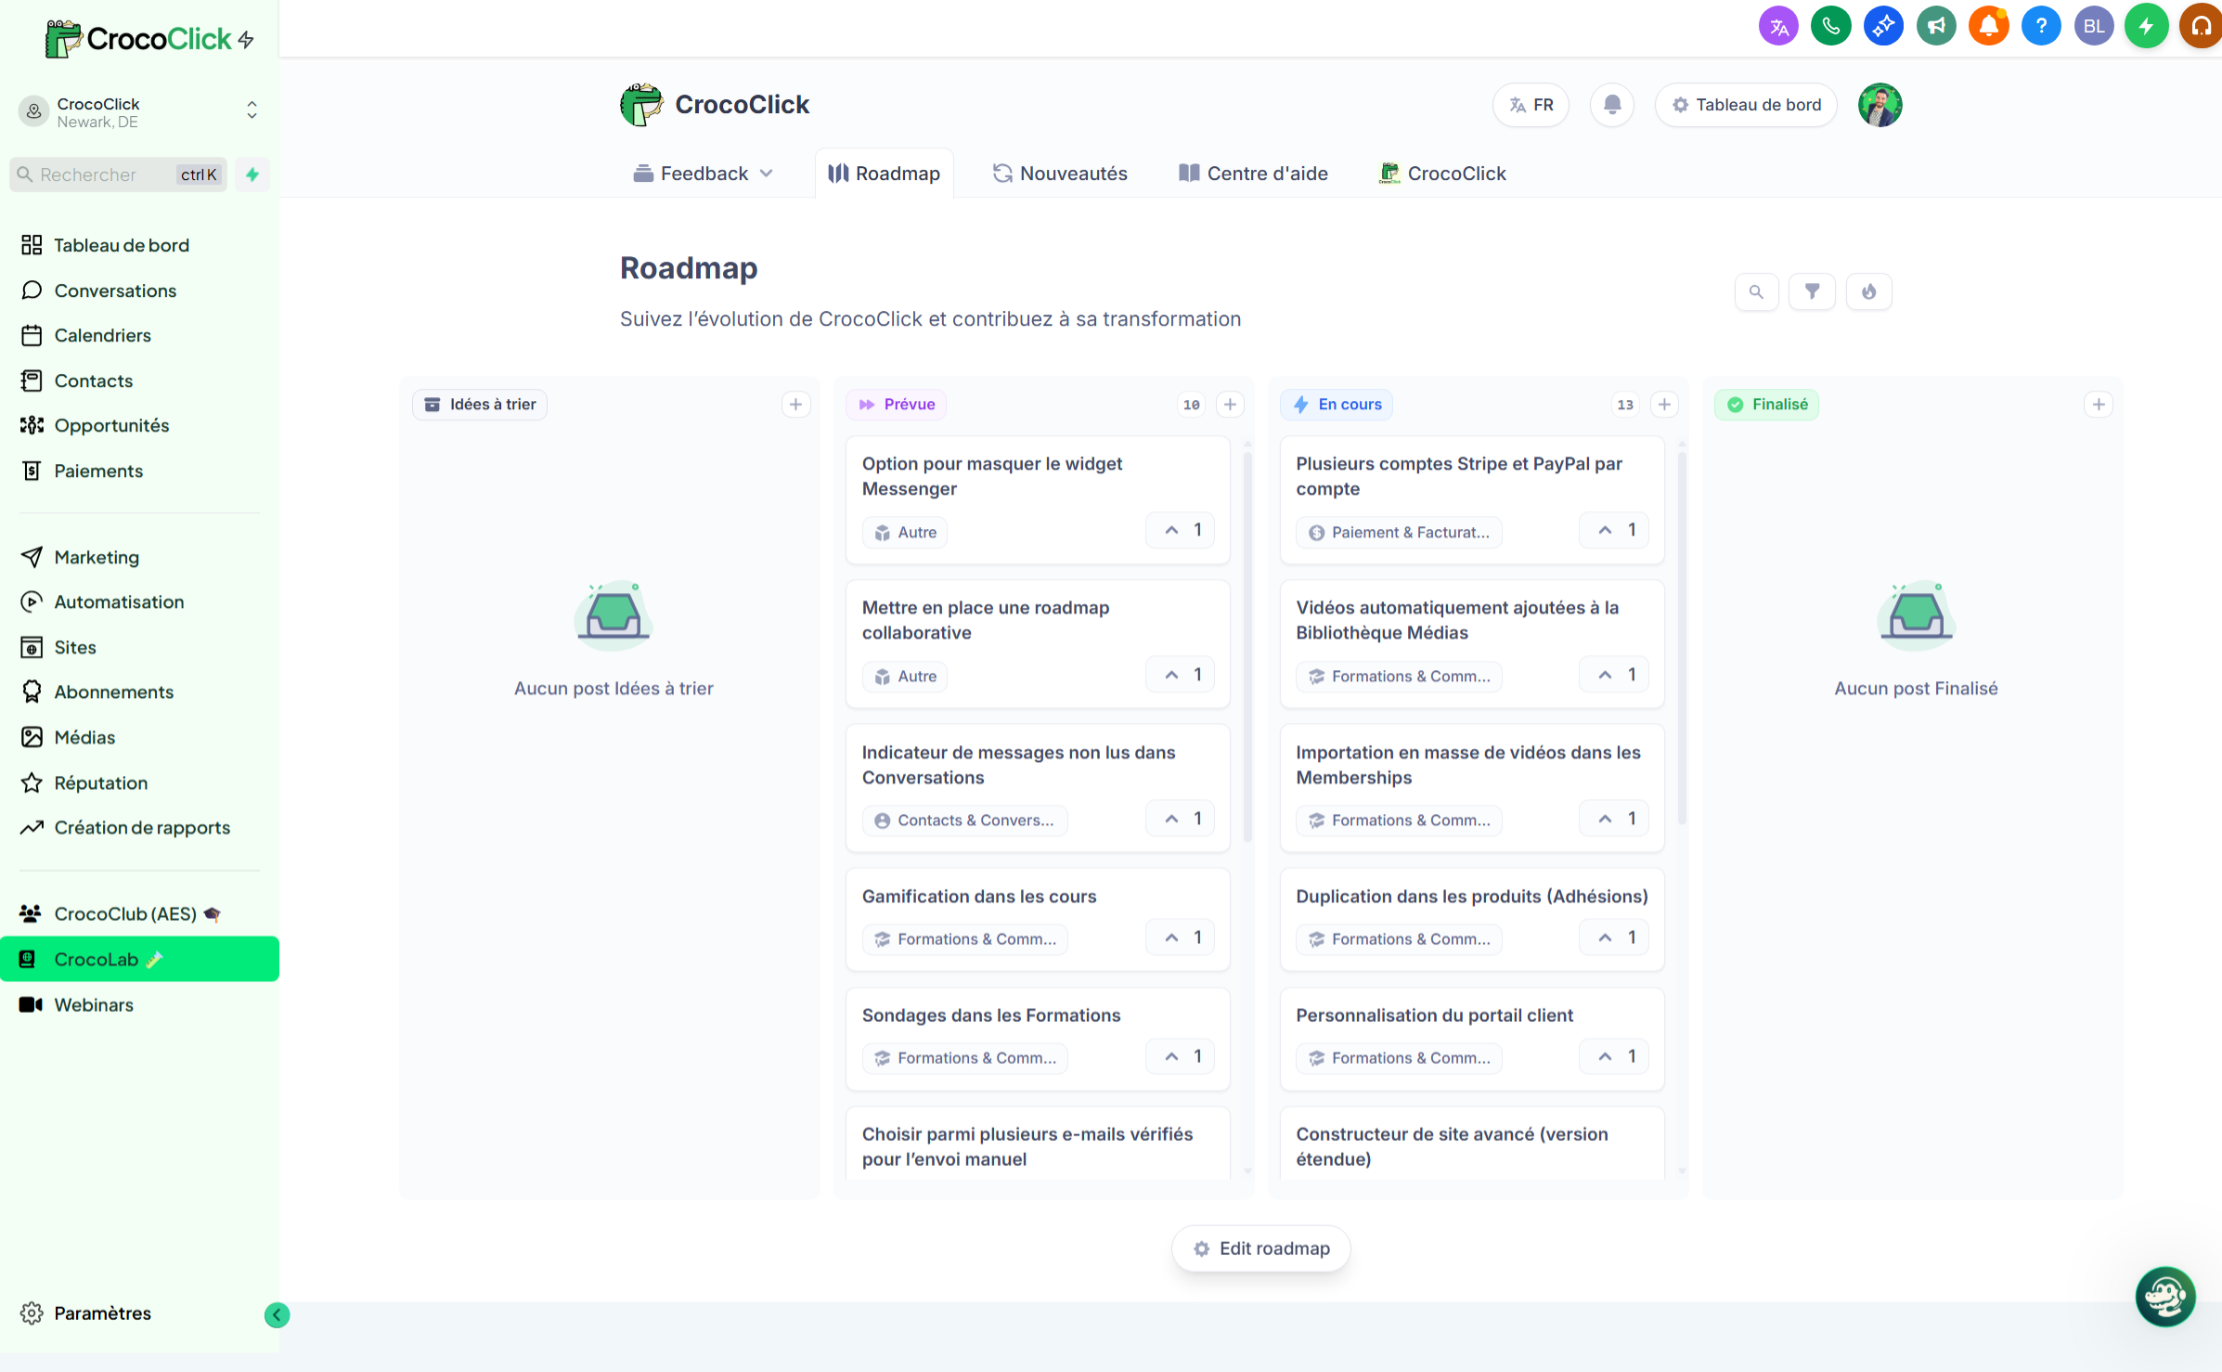Click the Edit roadmap button
2222x1372 pixels.
[1261, 1249]
